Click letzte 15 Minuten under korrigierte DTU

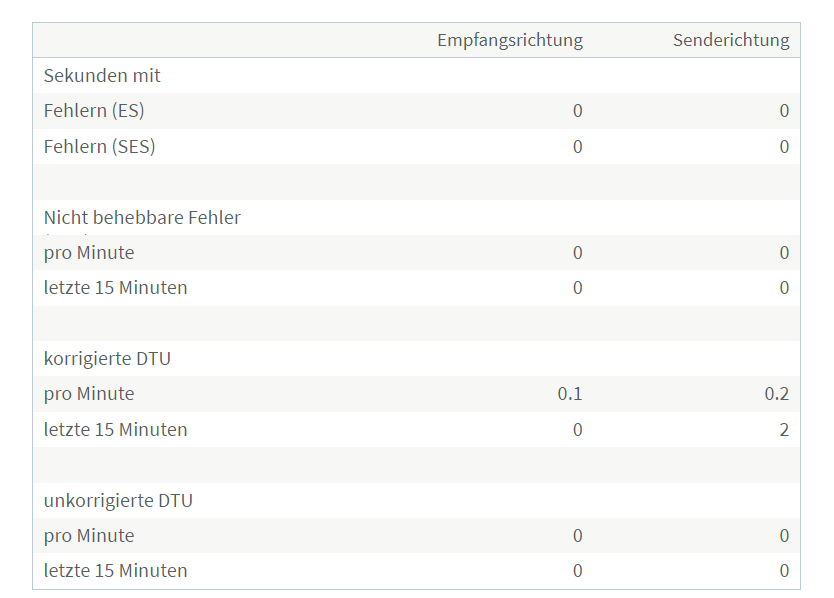[x=115, y=429]
